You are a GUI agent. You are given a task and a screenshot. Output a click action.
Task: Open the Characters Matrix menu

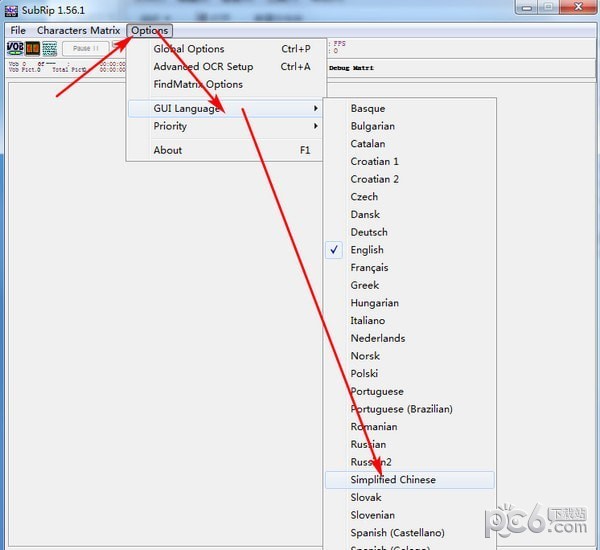78,30
